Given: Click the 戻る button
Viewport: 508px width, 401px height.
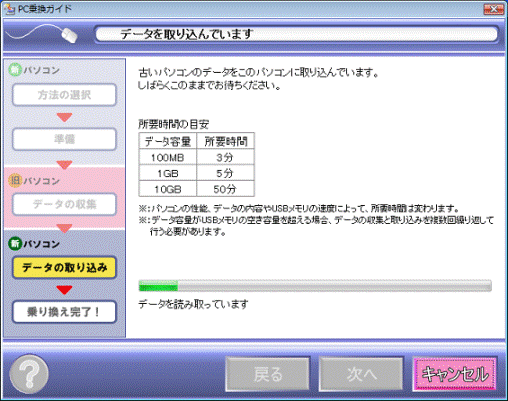Looking at the screenshot, I should pos(267,374).
